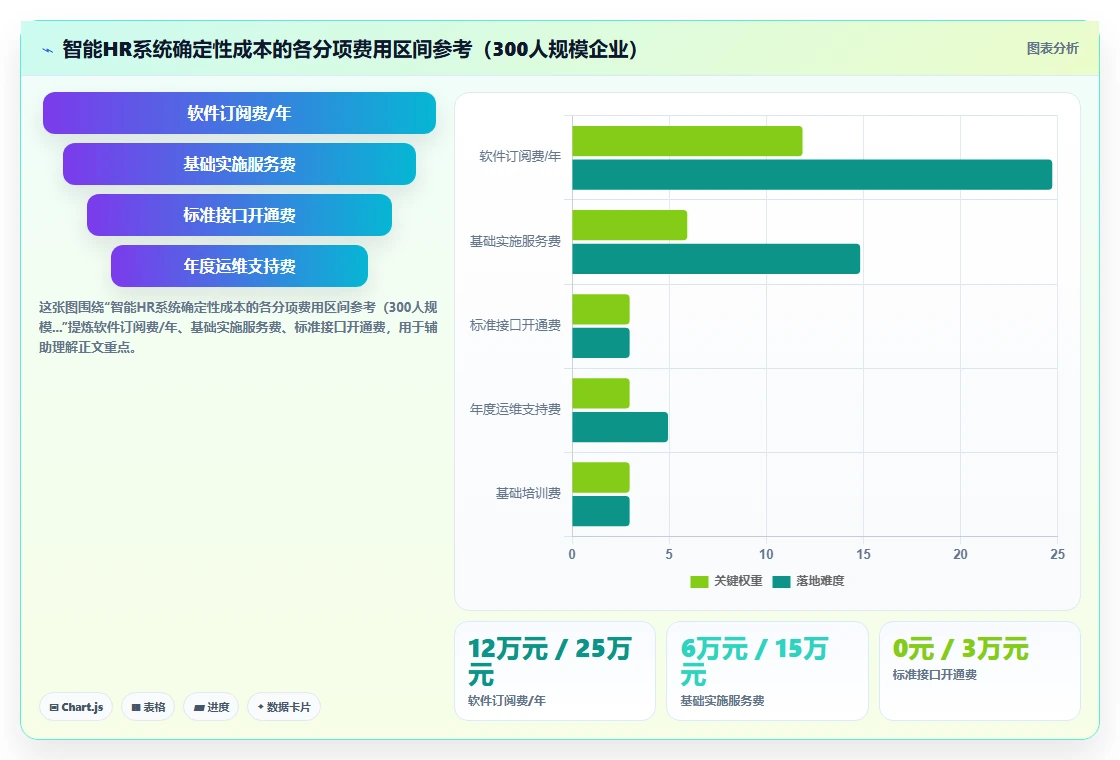Click the green 年度运维支持费 bar
This screenshot has height=760, width=1120.
(x=601, y=393)
